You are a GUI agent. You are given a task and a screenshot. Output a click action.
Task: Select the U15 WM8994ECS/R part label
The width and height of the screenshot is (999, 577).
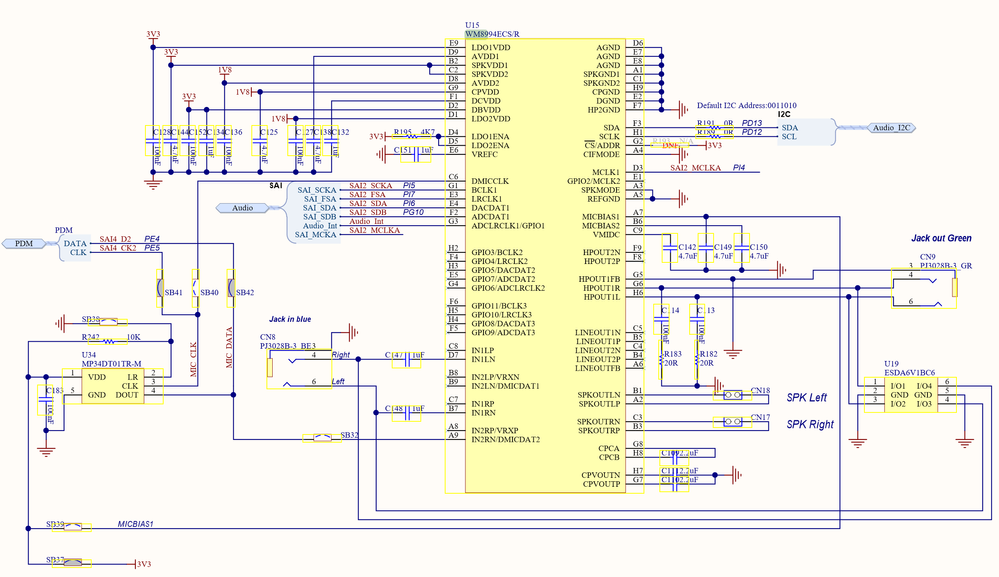(x=492, y=29)
